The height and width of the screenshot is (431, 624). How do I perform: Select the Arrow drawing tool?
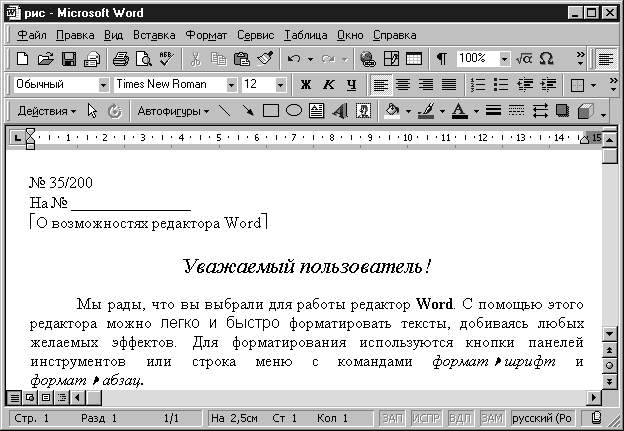pos(247,111)
